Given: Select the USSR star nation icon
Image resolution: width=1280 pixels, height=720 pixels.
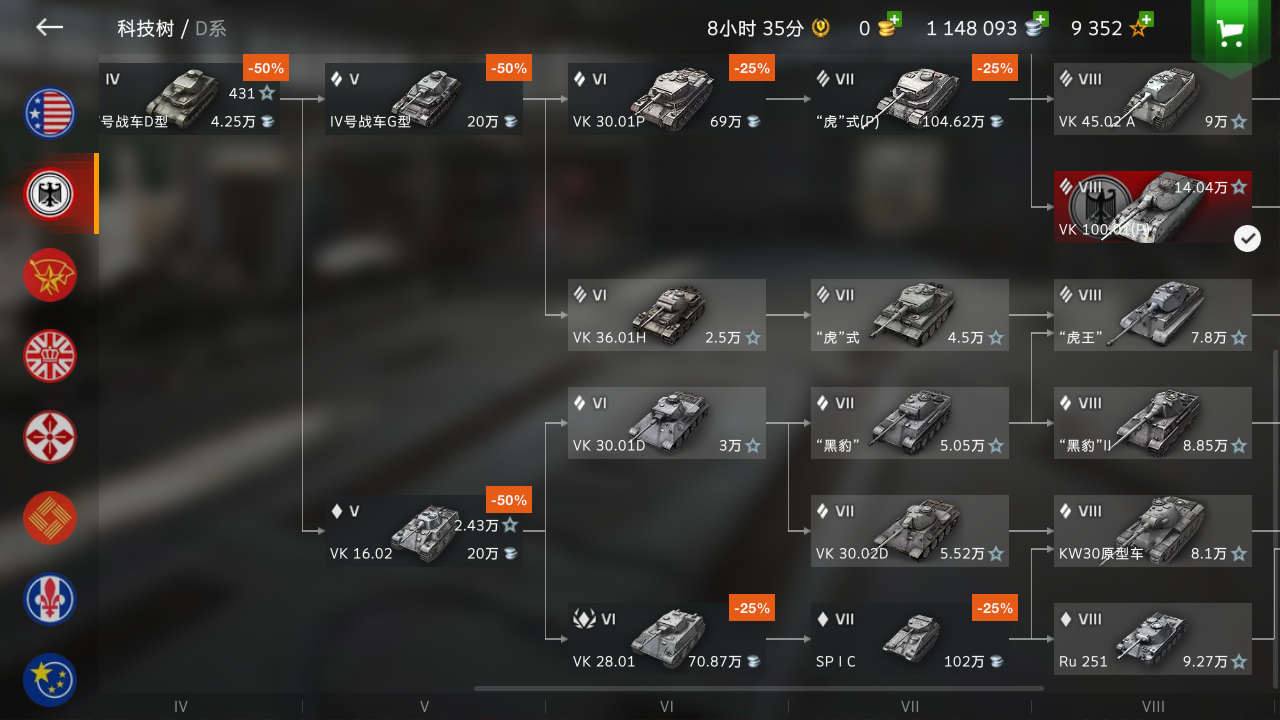Looking at the screenshot, I should click(x=50, y=275).
